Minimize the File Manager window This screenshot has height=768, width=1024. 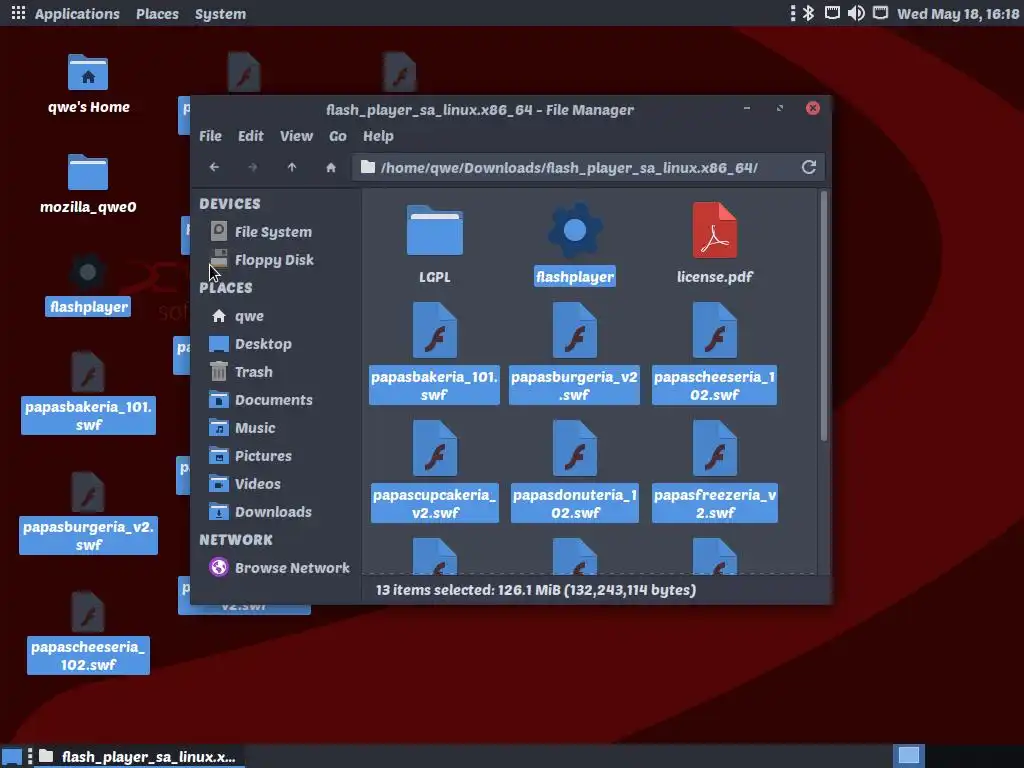(746, 108)
